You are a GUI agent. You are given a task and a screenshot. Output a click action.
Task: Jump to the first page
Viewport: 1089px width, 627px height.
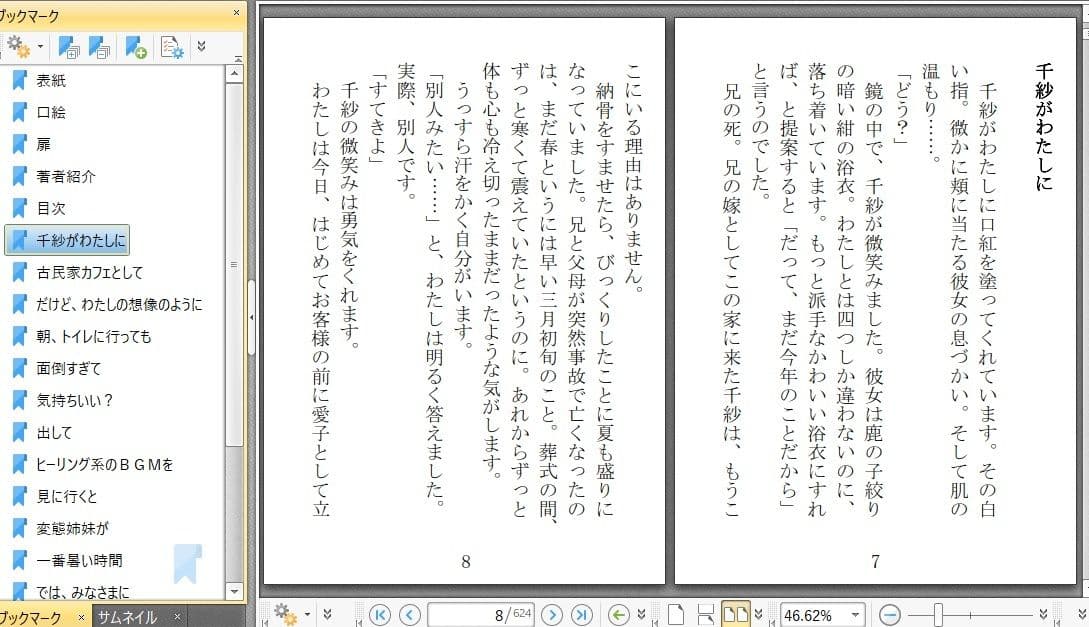click(379, 614)
